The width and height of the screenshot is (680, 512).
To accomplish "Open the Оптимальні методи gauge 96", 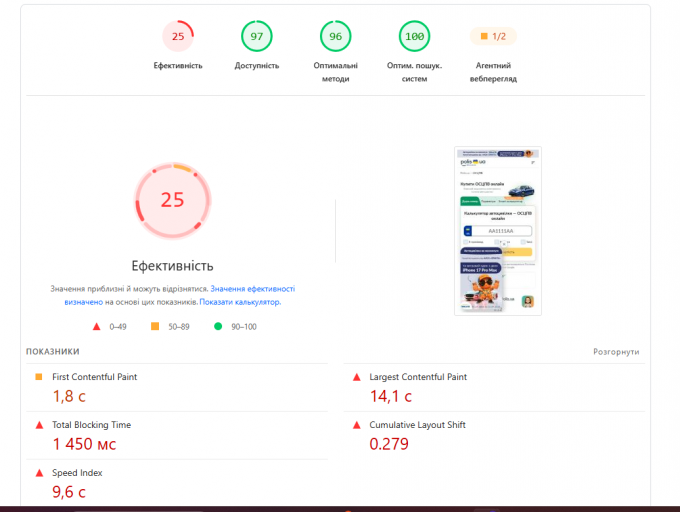I will click(336, 36).
